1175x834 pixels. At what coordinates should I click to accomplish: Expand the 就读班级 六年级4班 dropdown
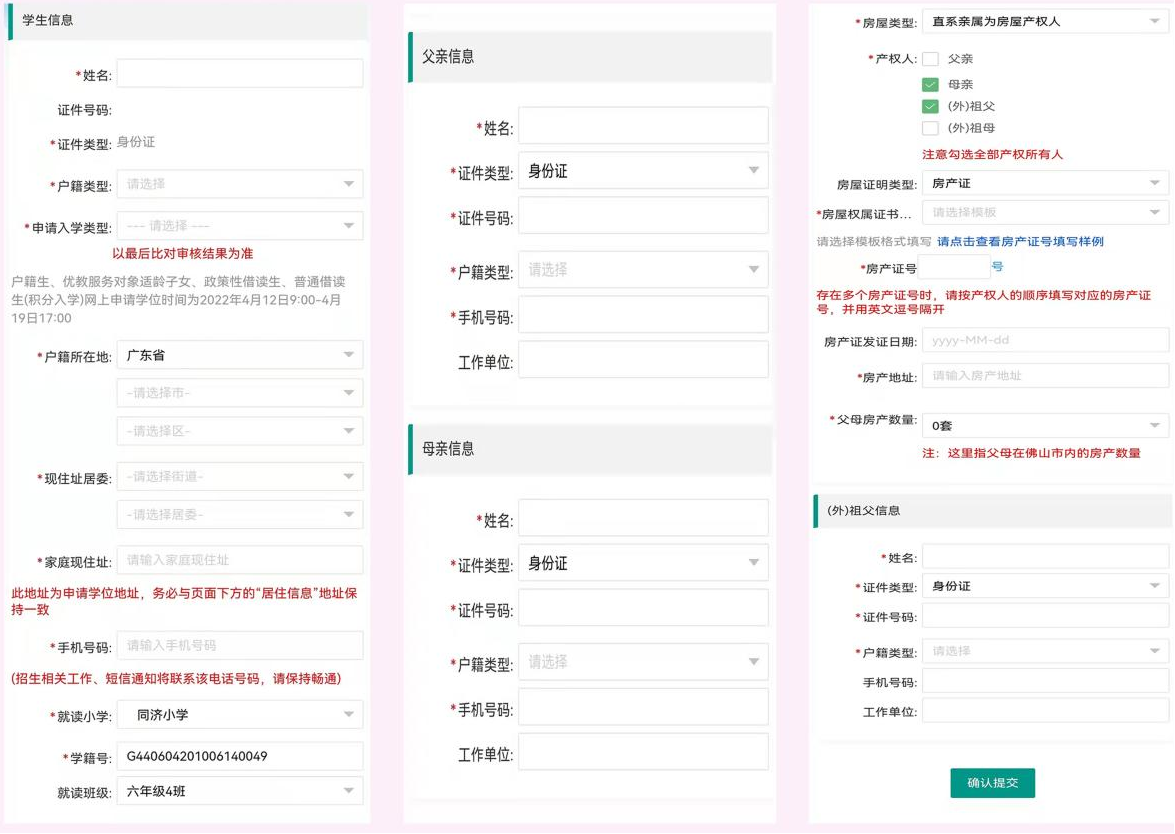pyautogui.click(x=240, y=791)
